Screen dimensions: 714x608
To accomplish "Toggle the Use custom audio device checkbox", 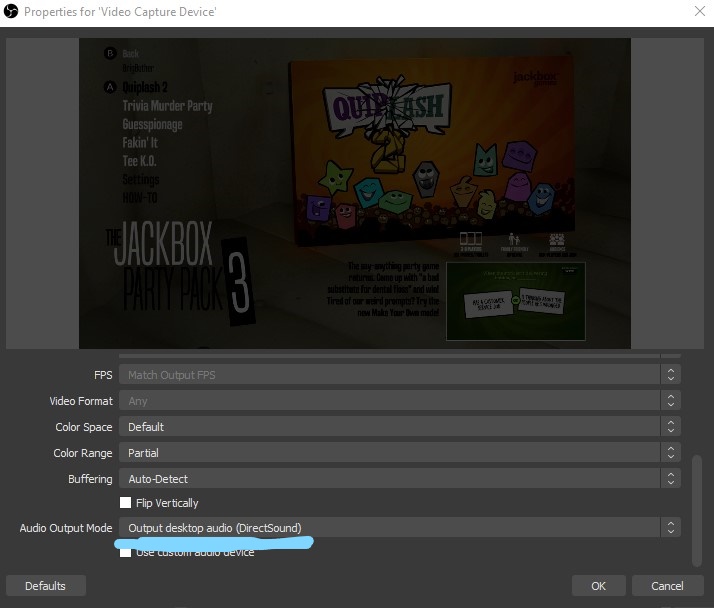I will [x=125, y=552].
